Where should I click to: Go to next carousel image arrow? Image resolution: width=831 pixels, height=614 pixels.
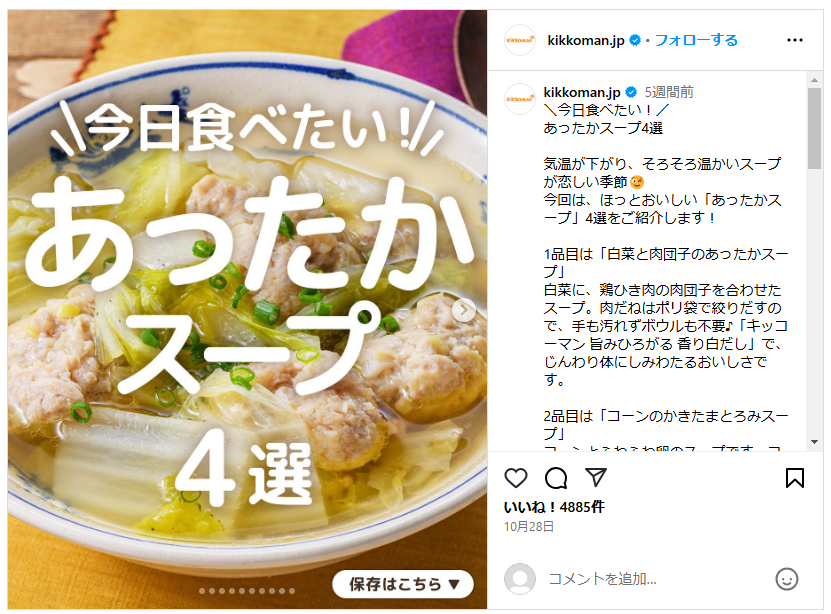click(464, 310)
